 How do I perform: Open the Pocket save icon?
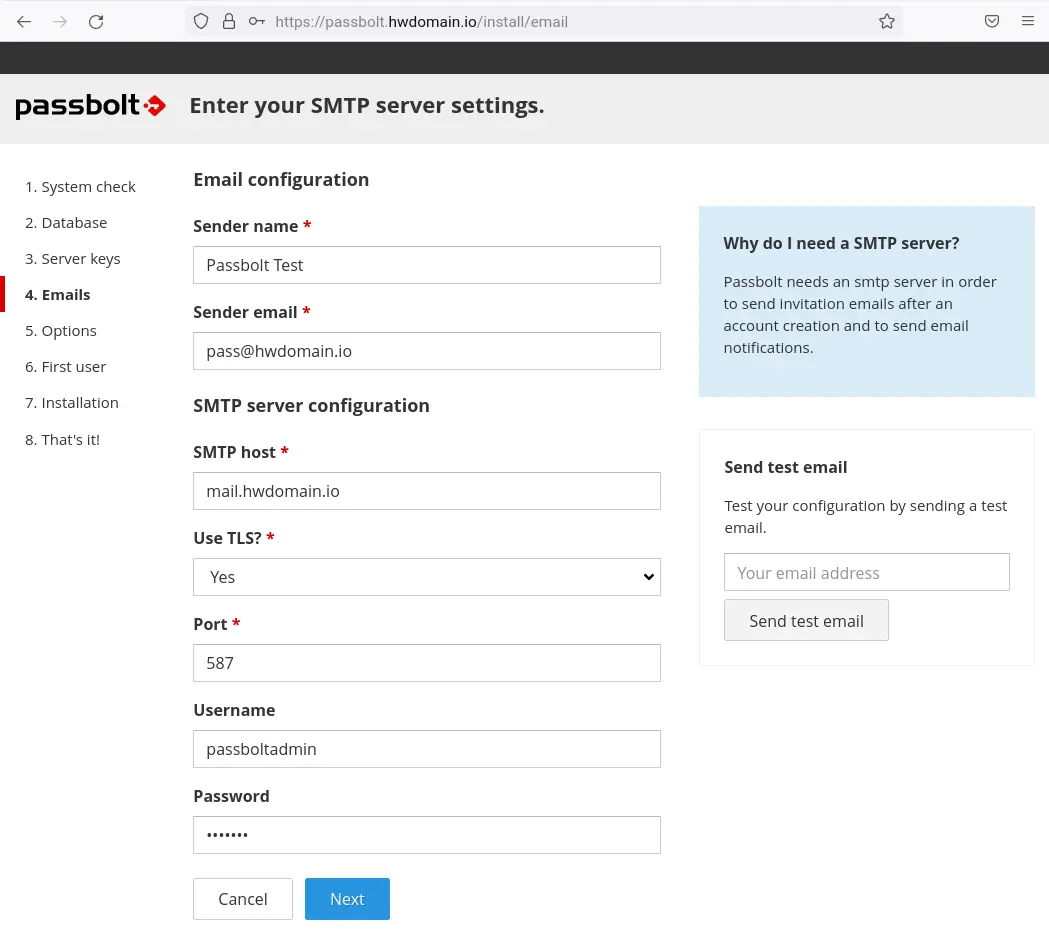coord(992,21)
